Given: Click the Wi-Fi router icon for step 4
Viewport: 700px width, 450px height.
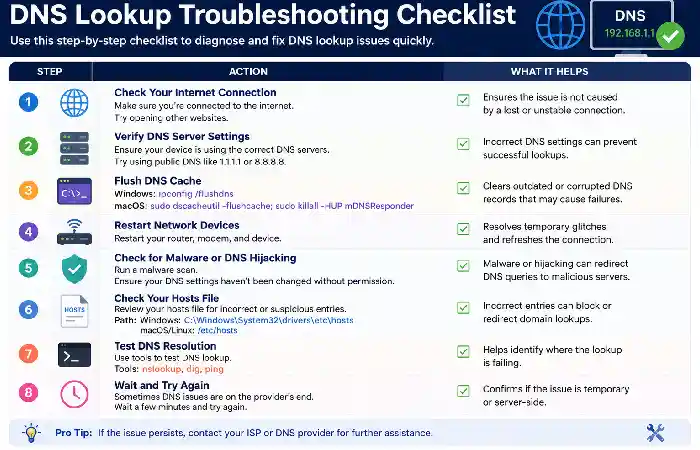Looking at the screenshot, I should [x=74, y=232].
